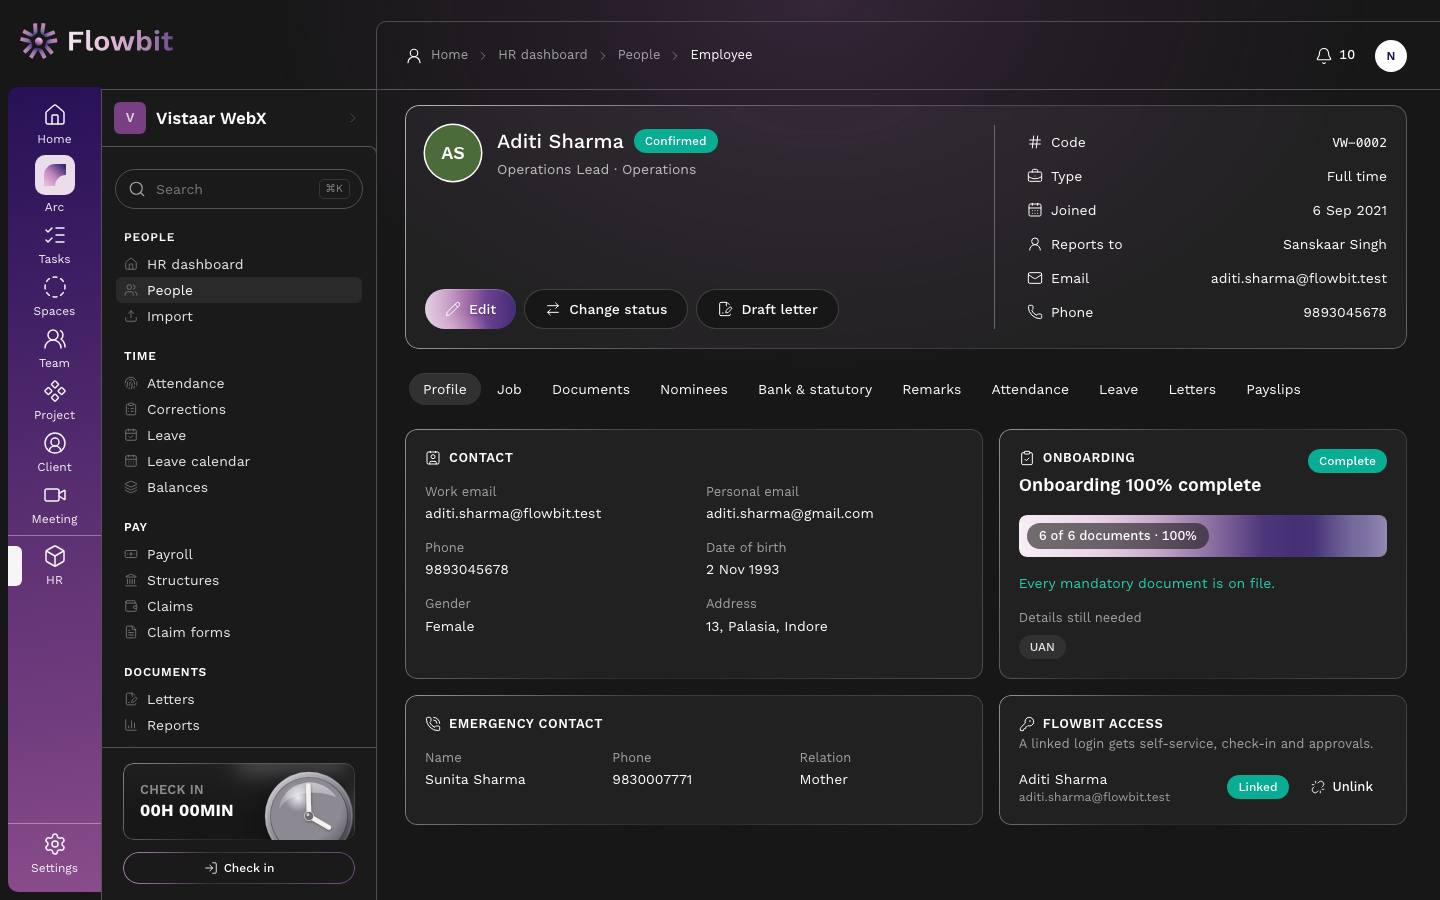
Task: Switch to the Nominees tab
Action: coord(694,389)
